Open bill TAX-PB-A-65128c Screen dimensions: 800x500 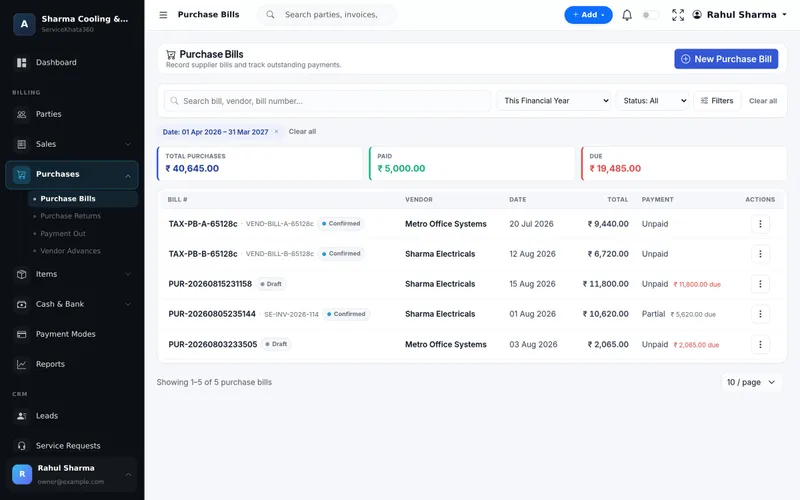point(203,224)
